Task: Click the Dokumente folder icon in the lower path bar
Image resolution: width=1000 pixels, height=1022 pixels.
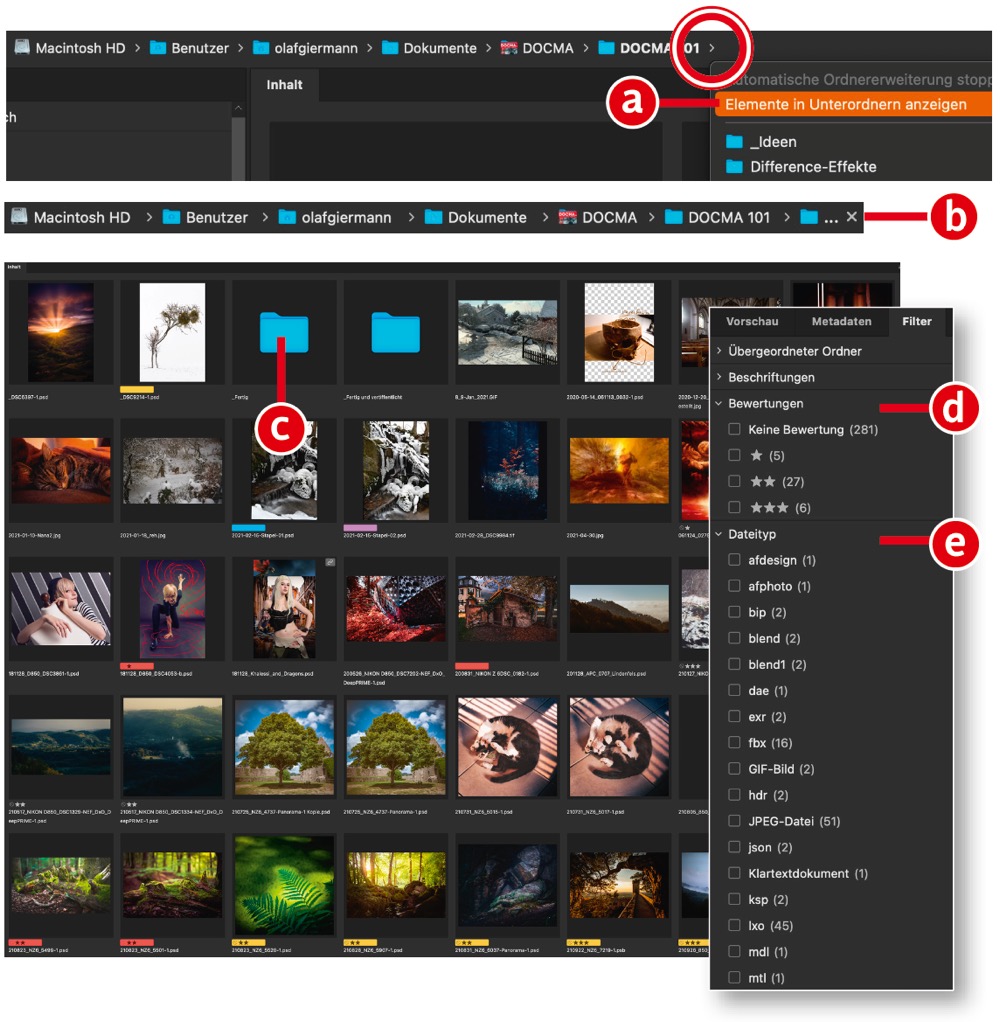Action: 434,217
